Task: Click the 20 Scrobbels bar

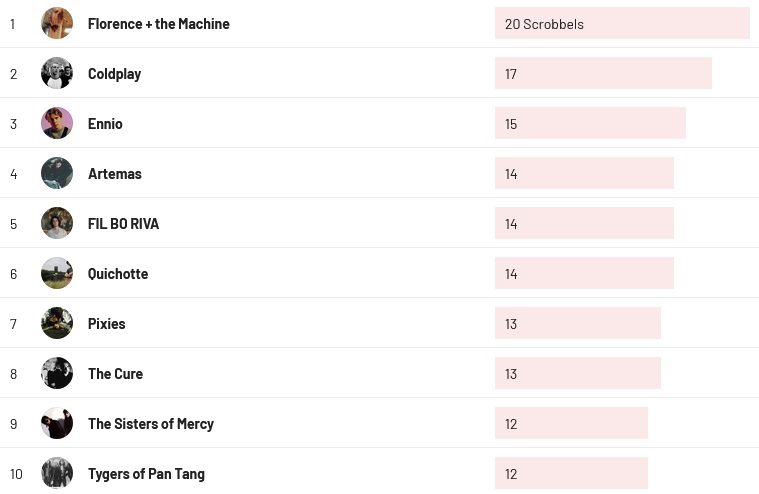Action: click(x=621, y=23)
